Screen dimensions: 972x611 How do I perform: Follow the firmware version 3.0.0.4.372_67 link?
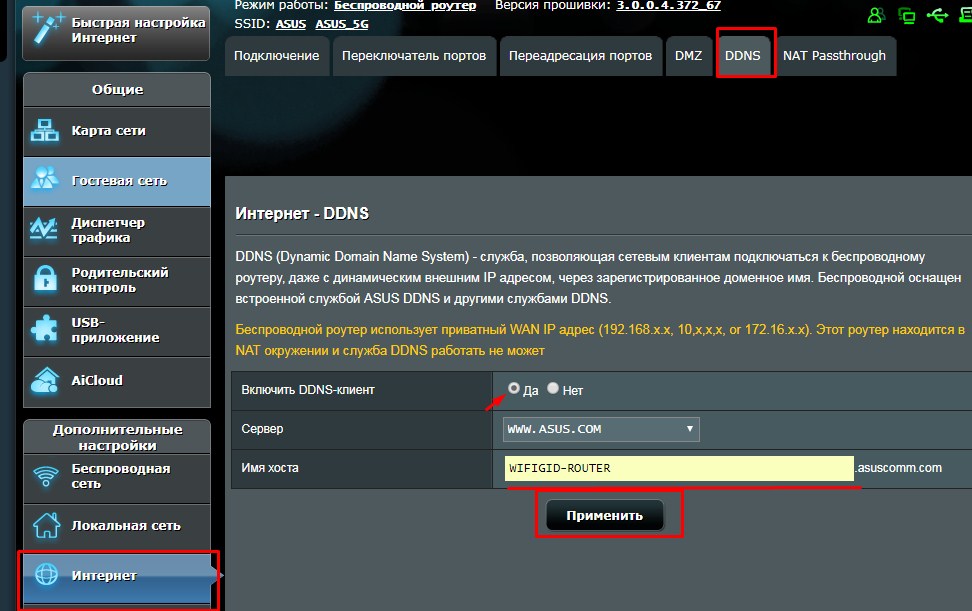[668, 6]
